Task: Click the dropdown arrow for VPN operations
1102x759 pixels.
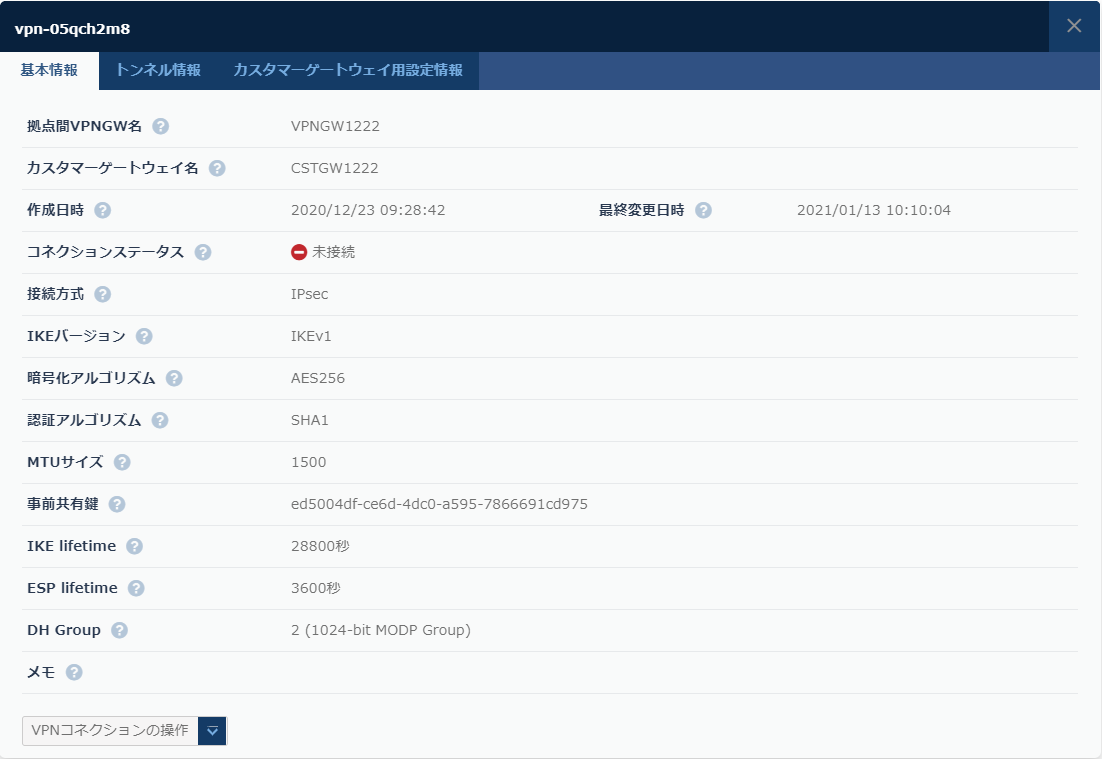Action: click(x=213, y=731)
